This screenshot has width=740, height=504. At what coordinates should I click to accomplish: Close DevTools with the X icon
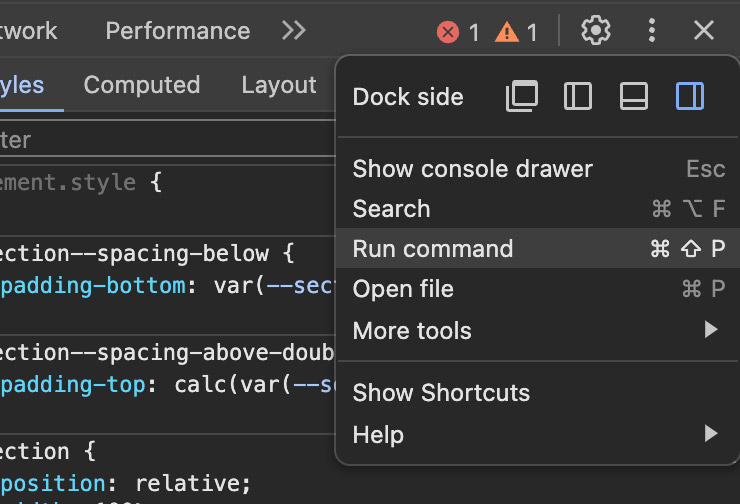704,31
